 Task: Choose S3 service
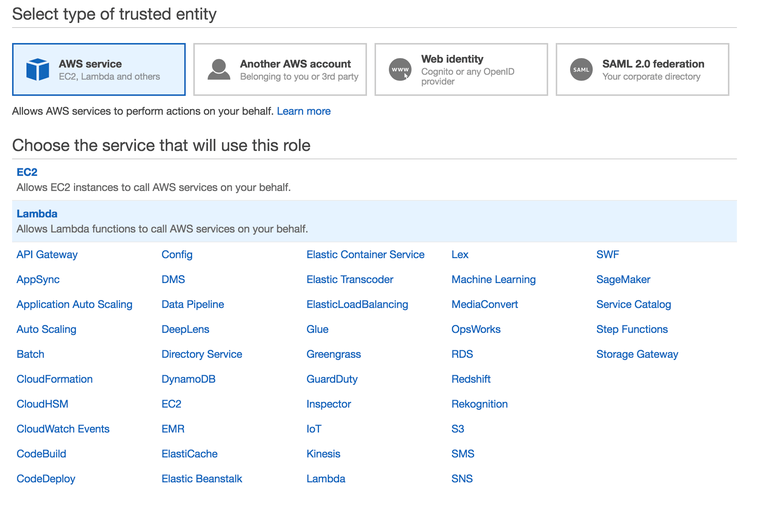click(x=458, y=428)
